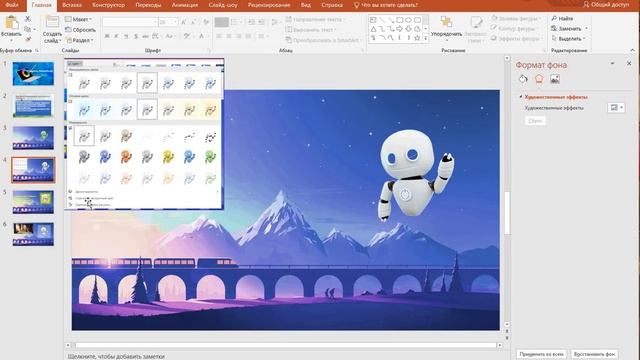Open the Макет layout dropdown
The height and width of the screenshot is (360, 640).
(x=79, y=19)
